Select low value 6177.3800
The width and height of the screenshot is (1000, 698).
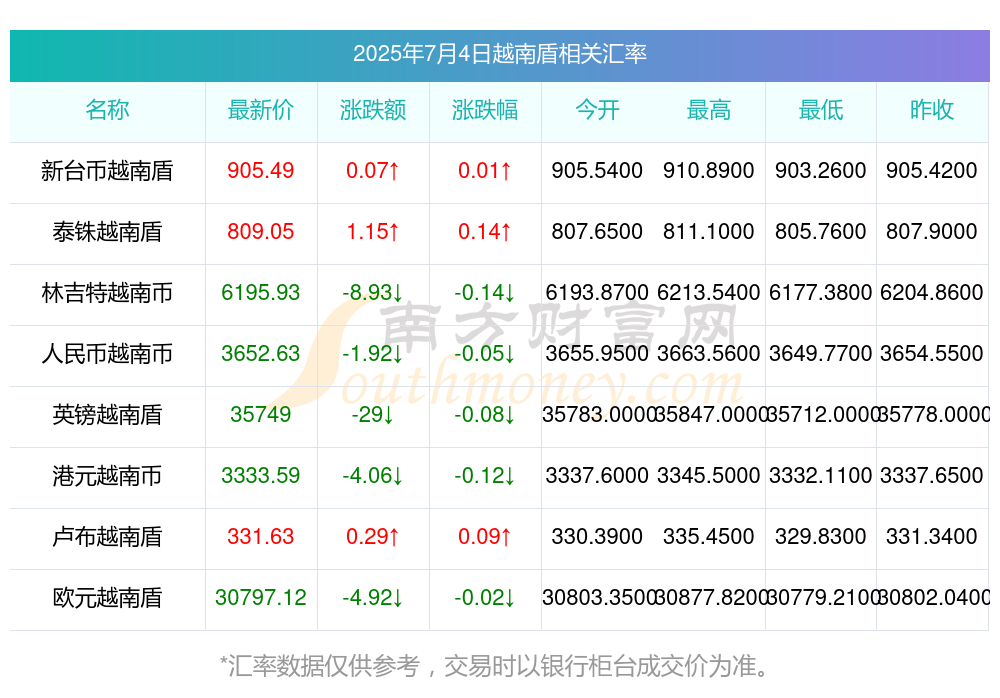click(821, 292)
